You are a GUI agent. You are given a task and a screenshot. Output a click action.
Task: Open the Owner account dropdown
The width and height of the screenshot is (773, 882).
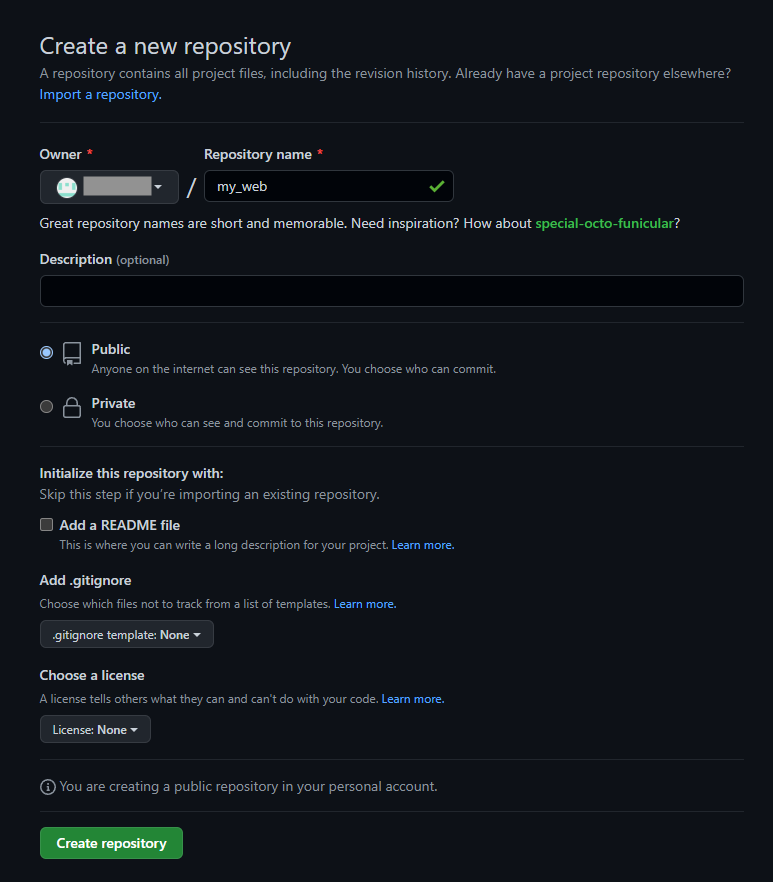pos(109,187)
